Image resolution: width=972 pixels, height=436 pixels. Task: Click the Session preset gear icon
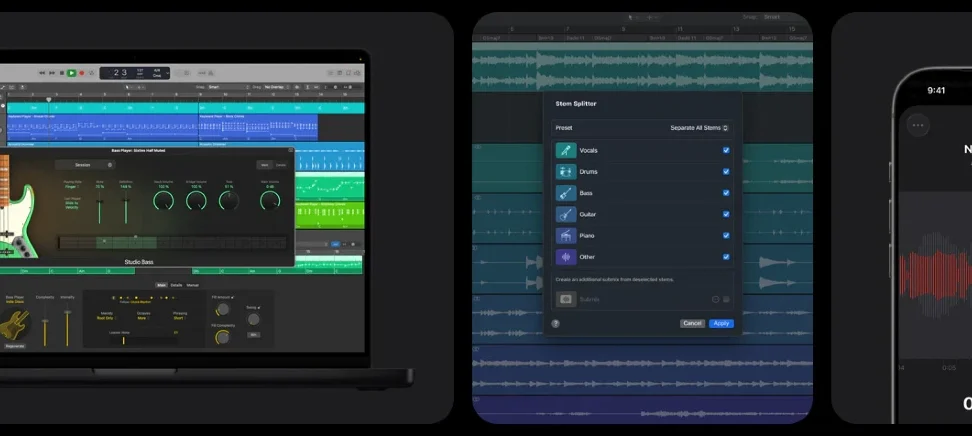110,165
